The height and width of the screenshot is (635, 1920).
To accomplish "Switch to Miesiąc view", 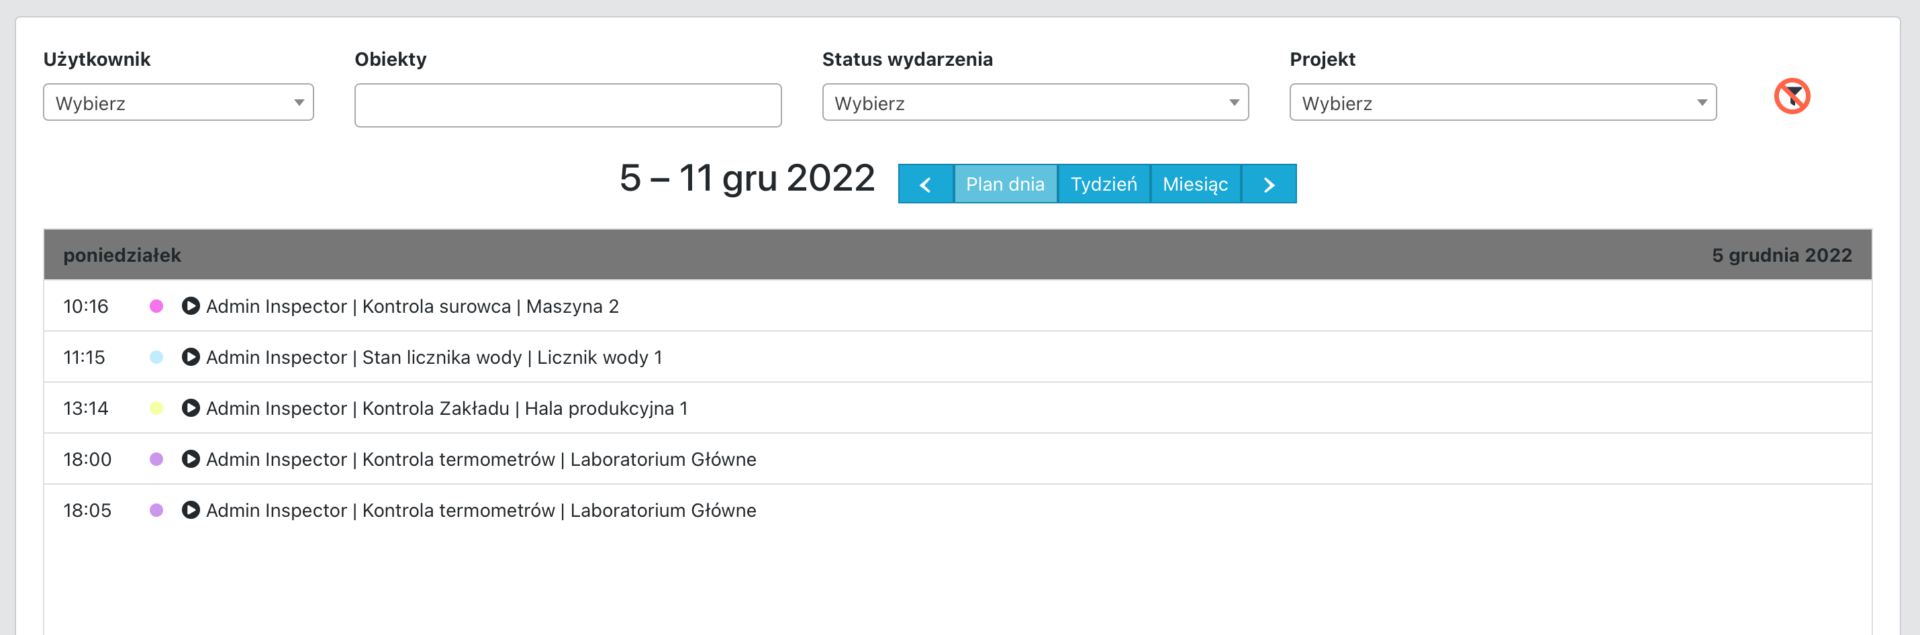I will tap(1195, 184).
